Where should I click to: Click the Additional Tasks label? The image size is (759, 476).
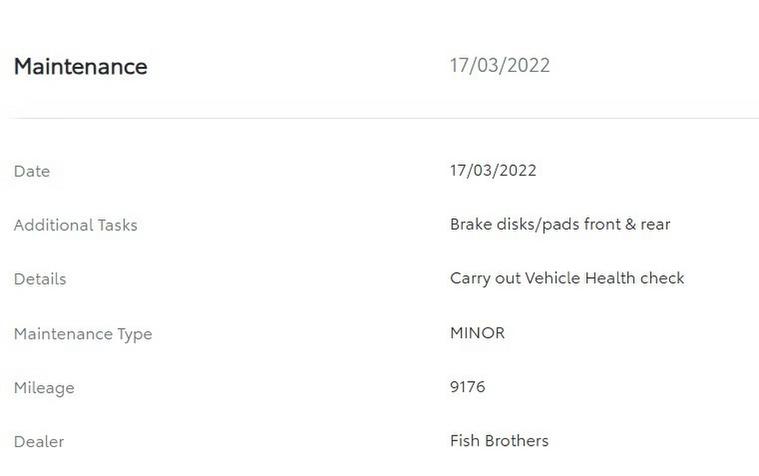click(x=76, y=225)
